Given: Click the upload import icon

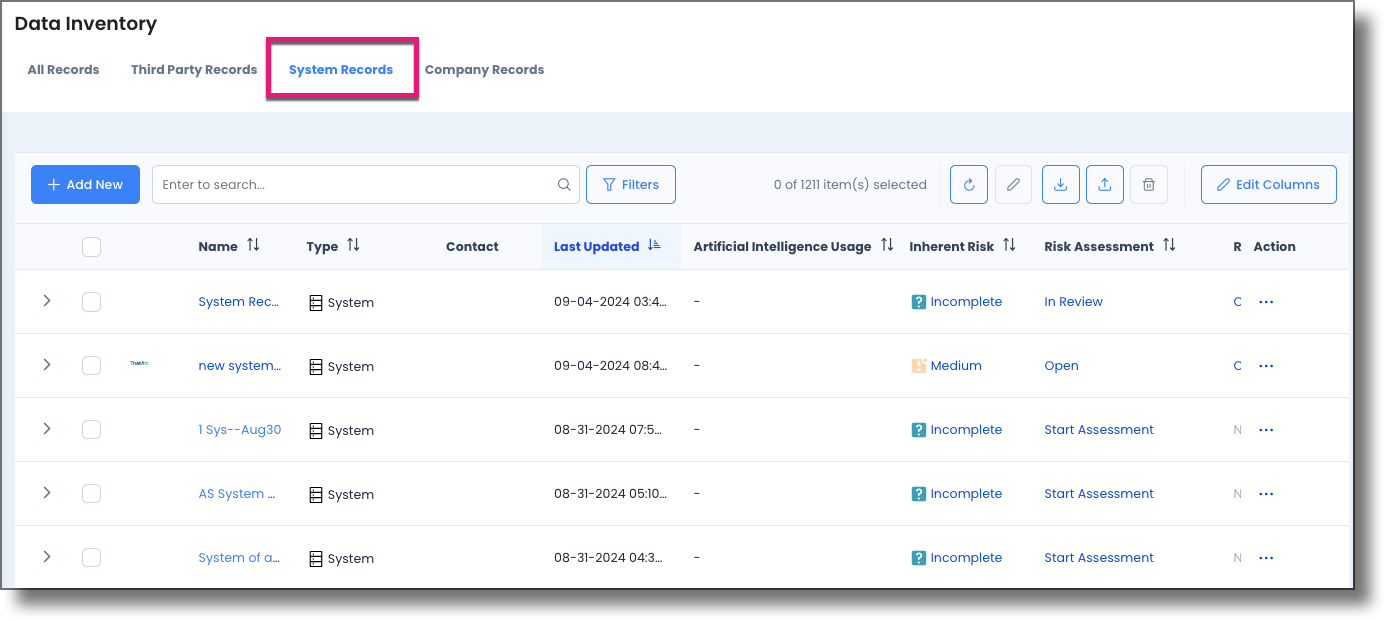Looking at the screenshot, I should point(1104,184).
